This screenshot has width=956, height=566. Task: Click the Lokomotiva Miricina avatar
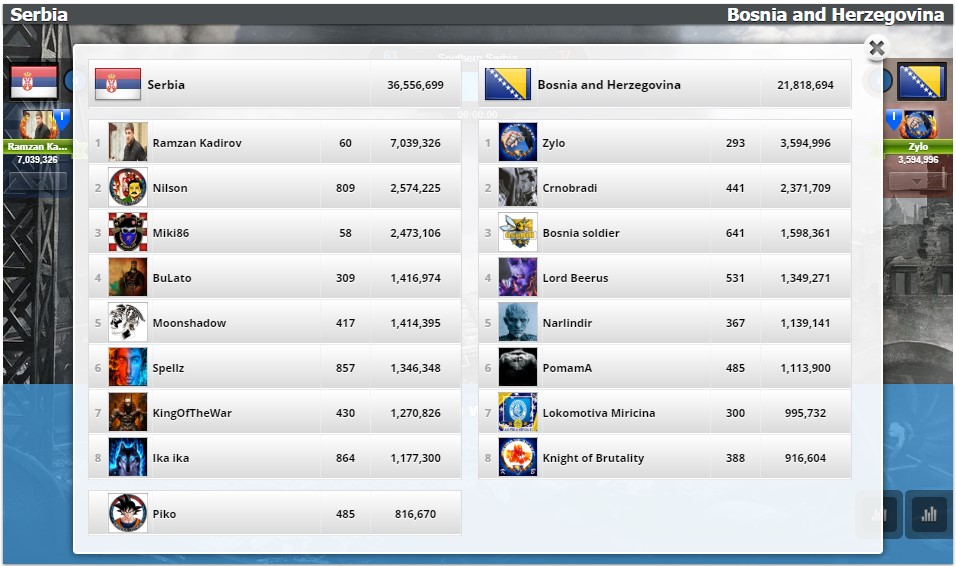click(x=518, y=413)
